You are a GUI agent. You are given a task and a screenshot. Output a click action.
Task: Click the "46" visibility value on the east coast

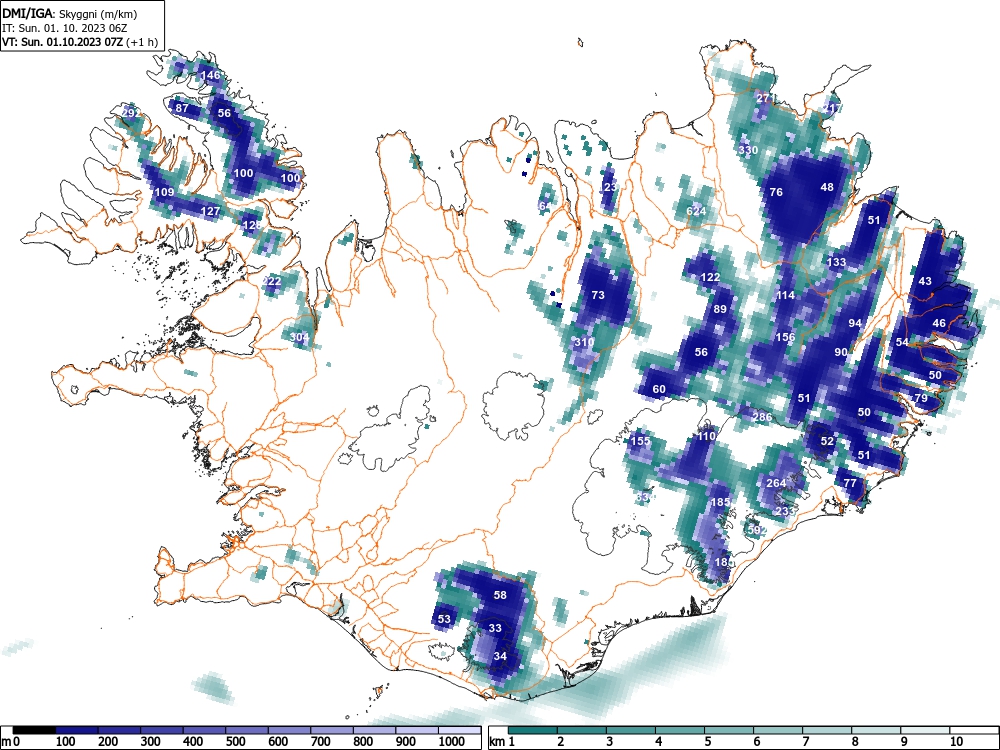point(939,323)
